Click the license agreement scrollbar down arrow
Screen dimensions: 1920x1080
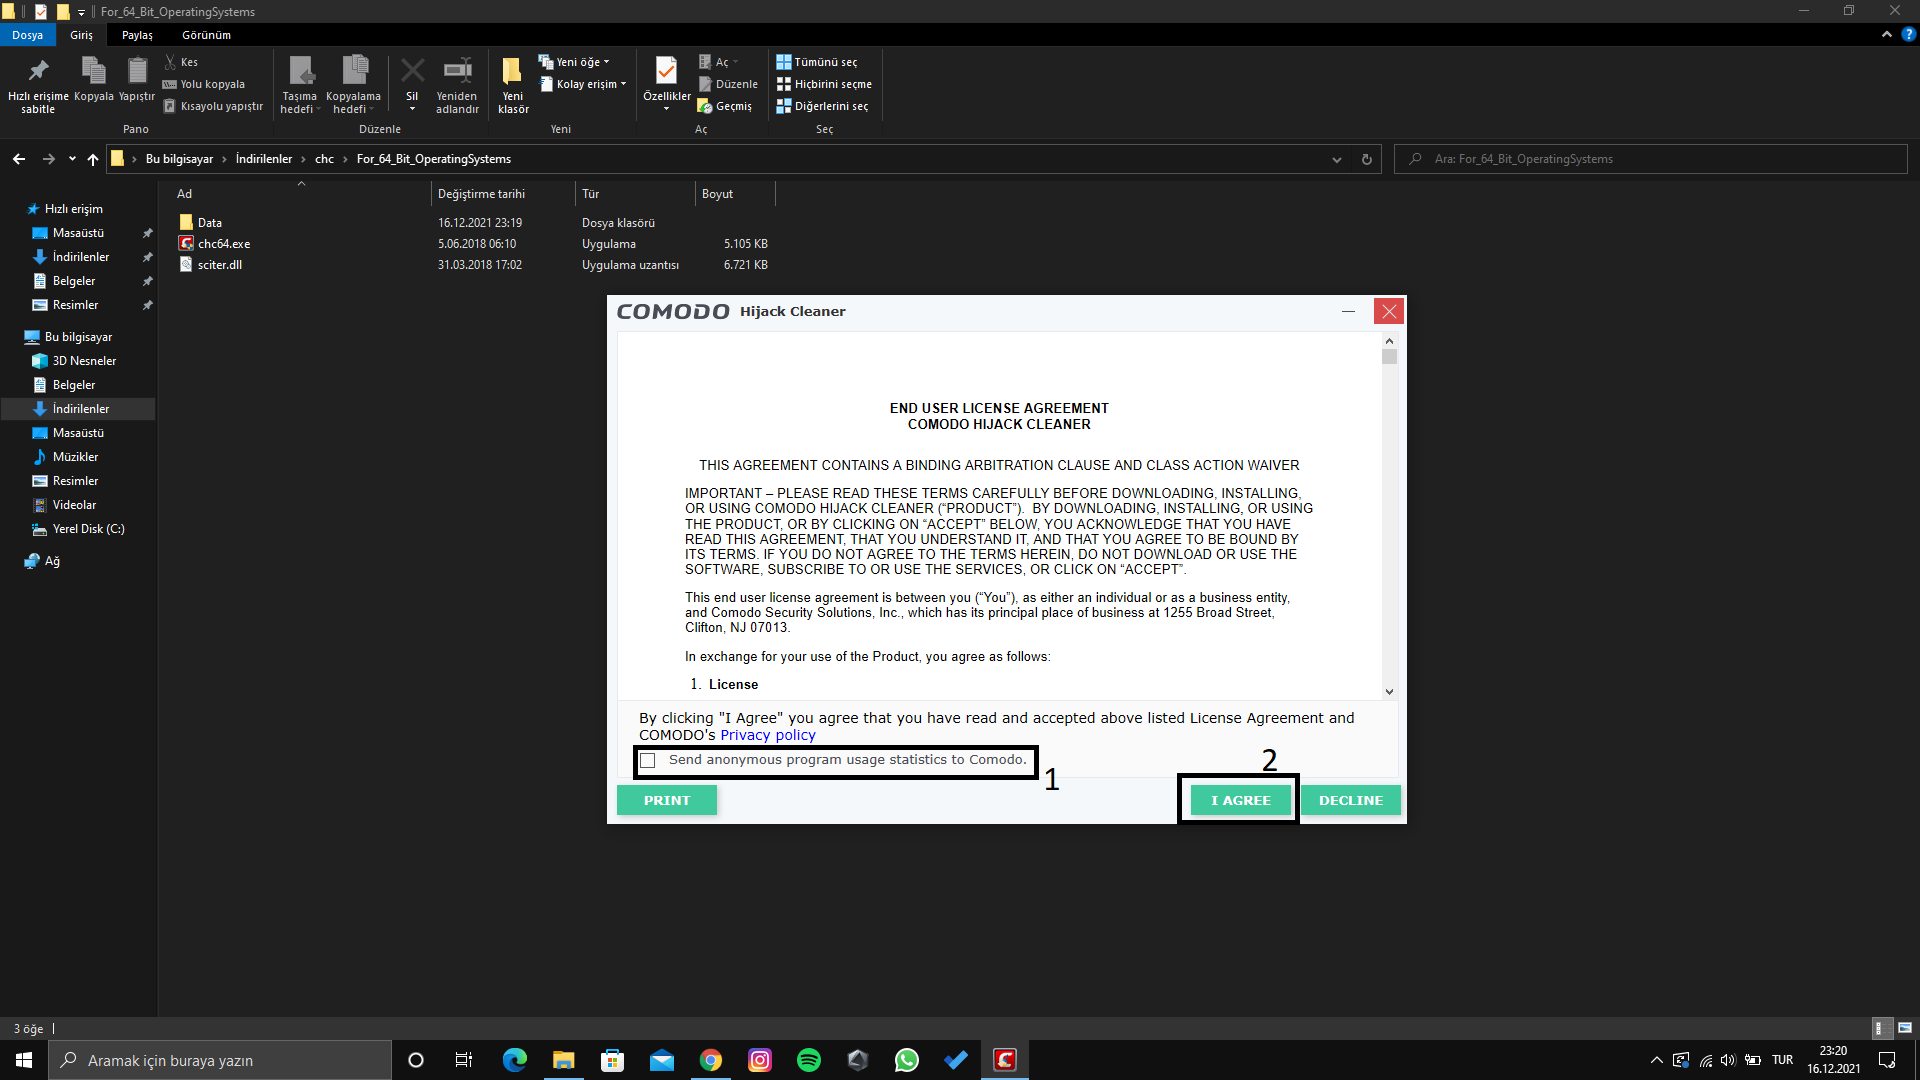pyautogui.click(x=1389, y=691)
